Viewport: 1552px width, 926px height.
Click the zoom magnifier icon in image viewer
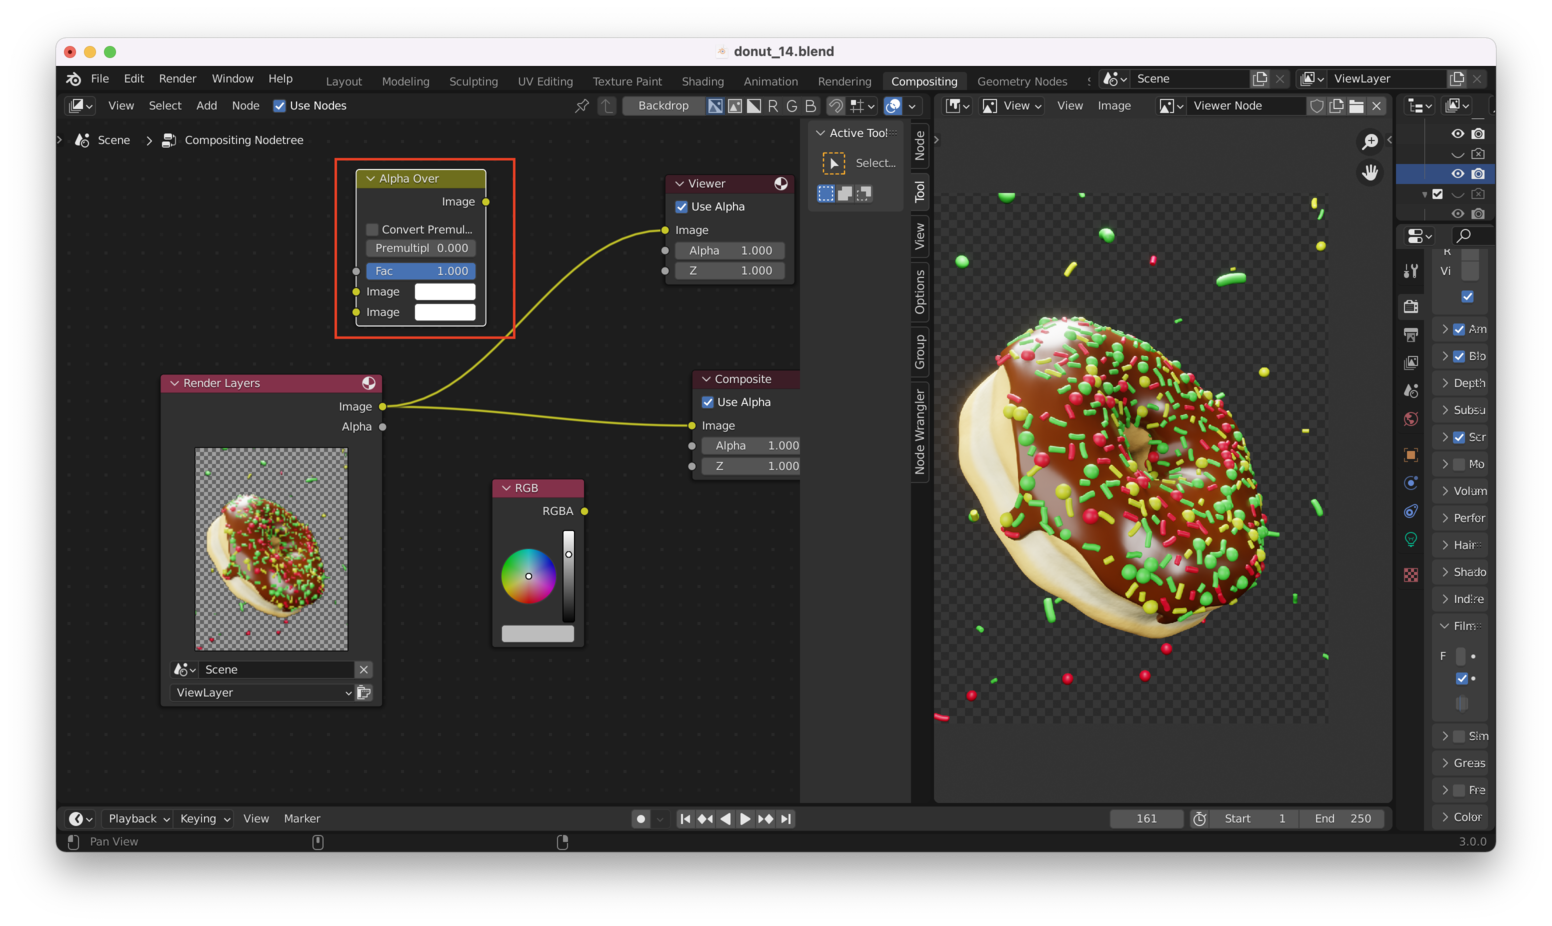pyautogui.click(x=1370, y=142)
